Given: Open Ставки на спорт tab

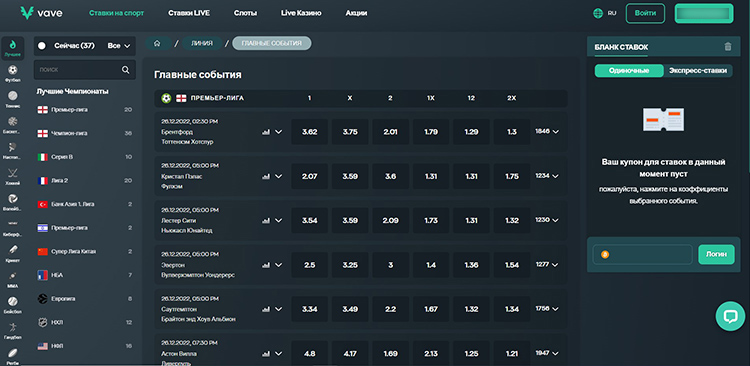Looking at the screenshot, I should click(116, 13).
